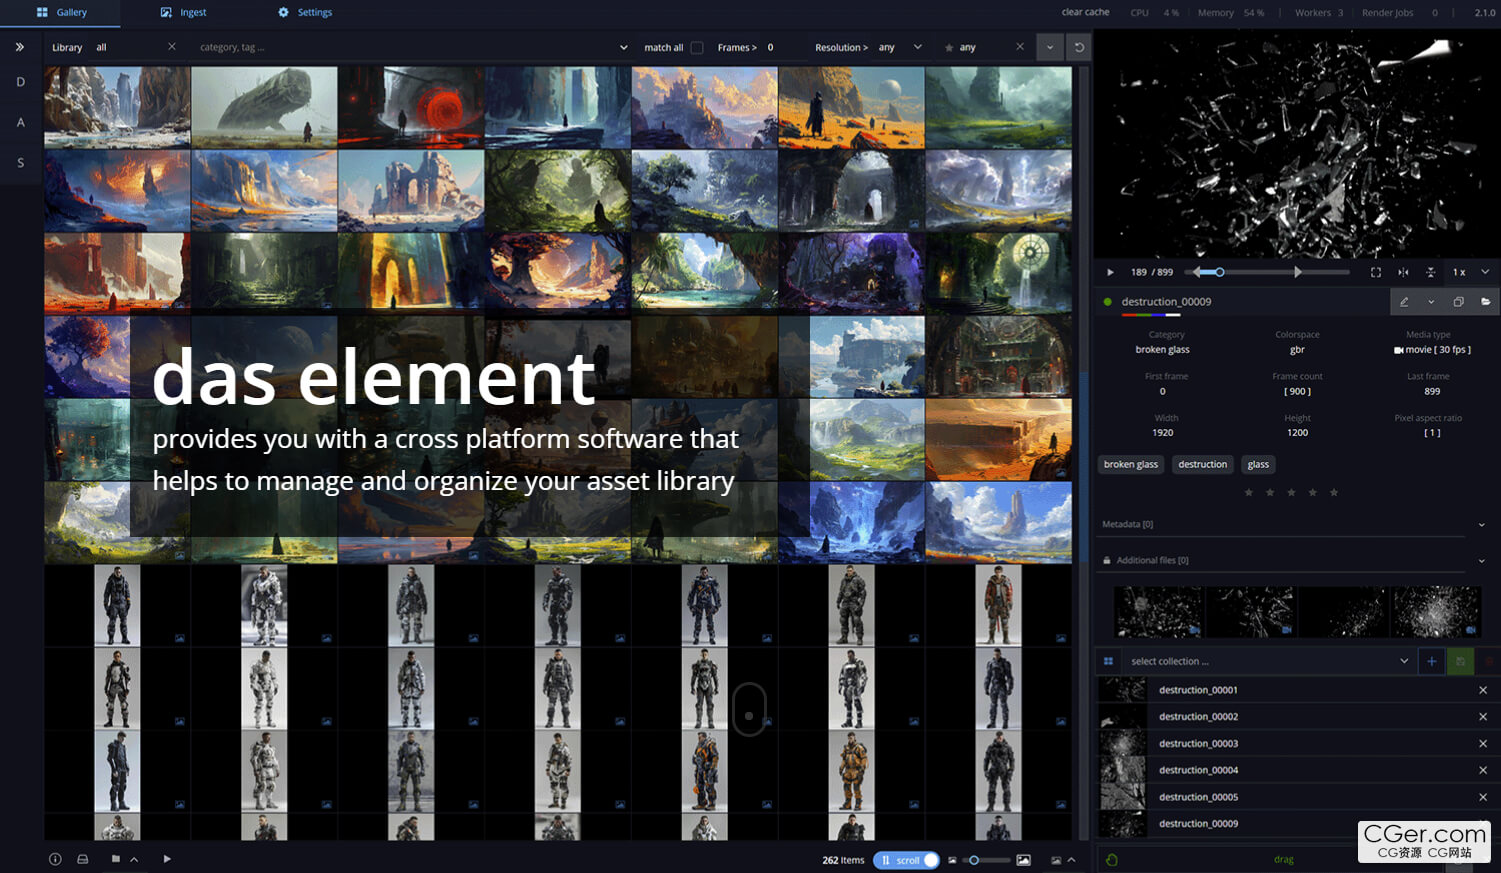The image size is (1501, 873).
Task: Click the thumbnail size slider handle
Action: click(974, 860)
